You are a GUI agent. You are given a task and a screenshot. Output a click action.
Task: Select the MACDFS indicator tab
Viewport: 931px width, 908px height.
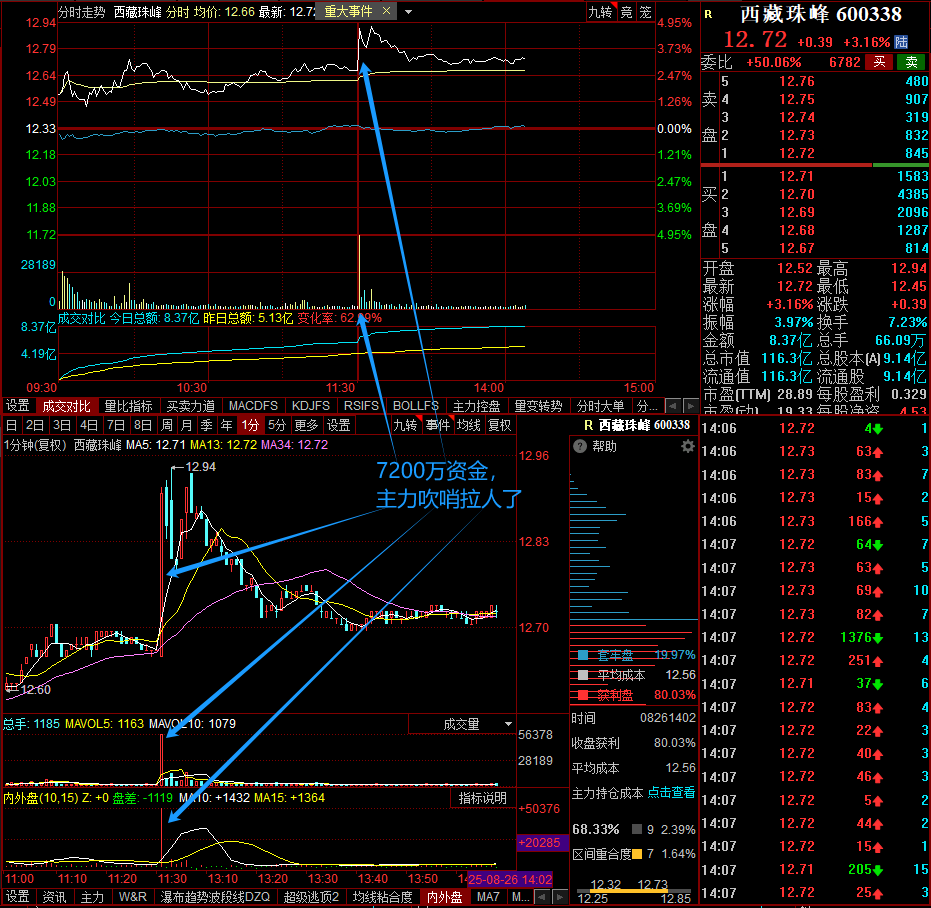254,406
